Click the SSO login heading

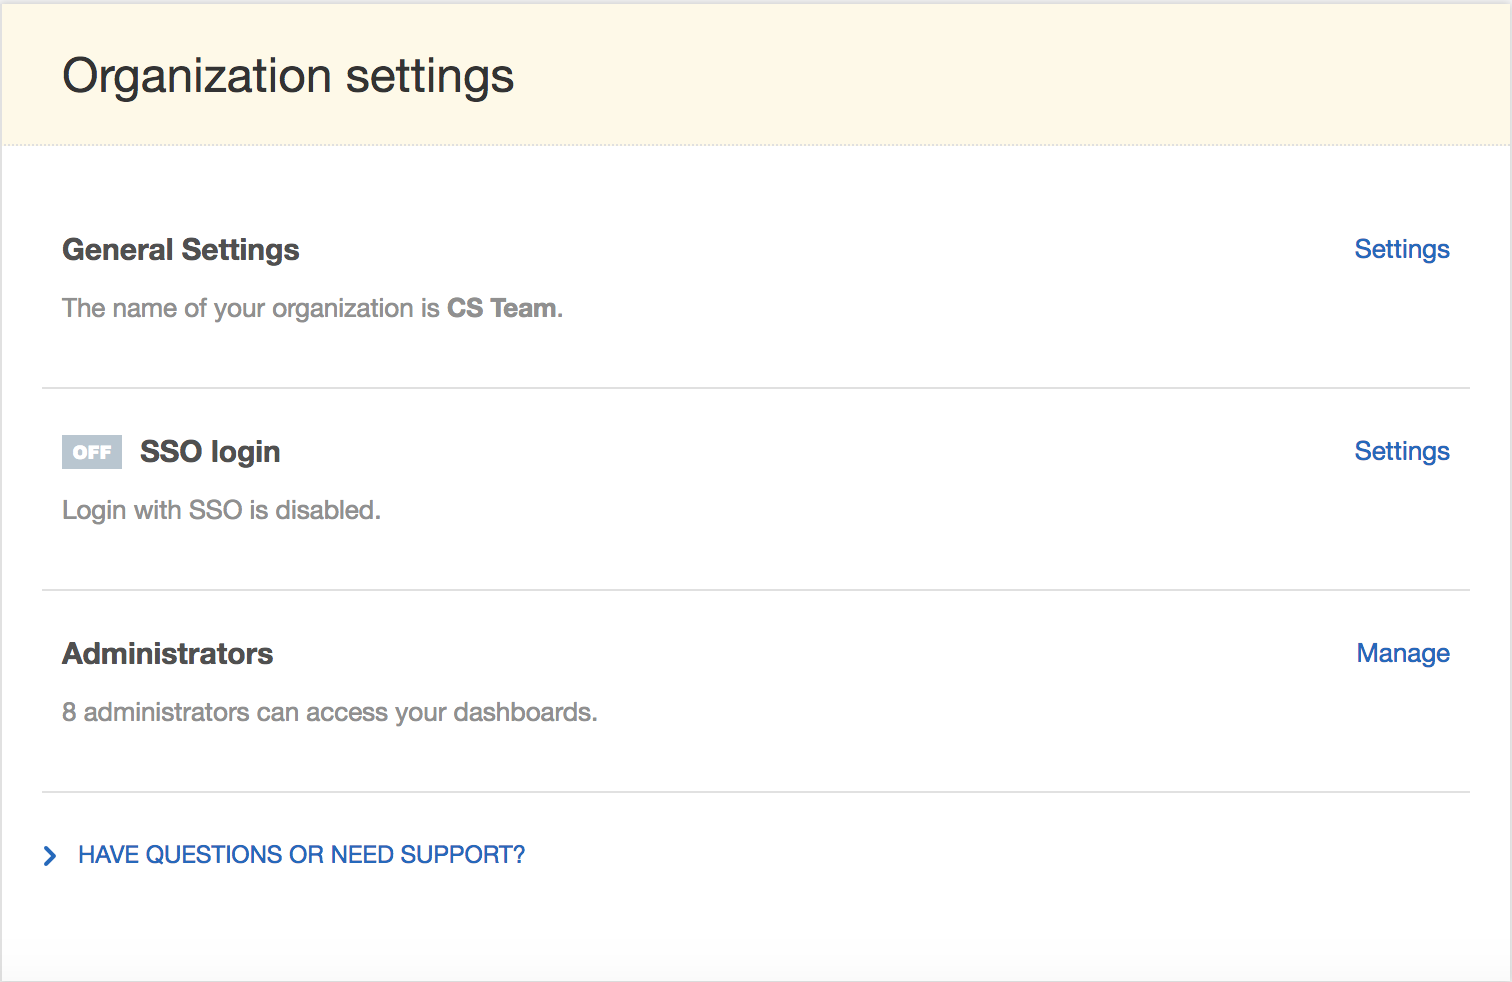tap(210, 452)
